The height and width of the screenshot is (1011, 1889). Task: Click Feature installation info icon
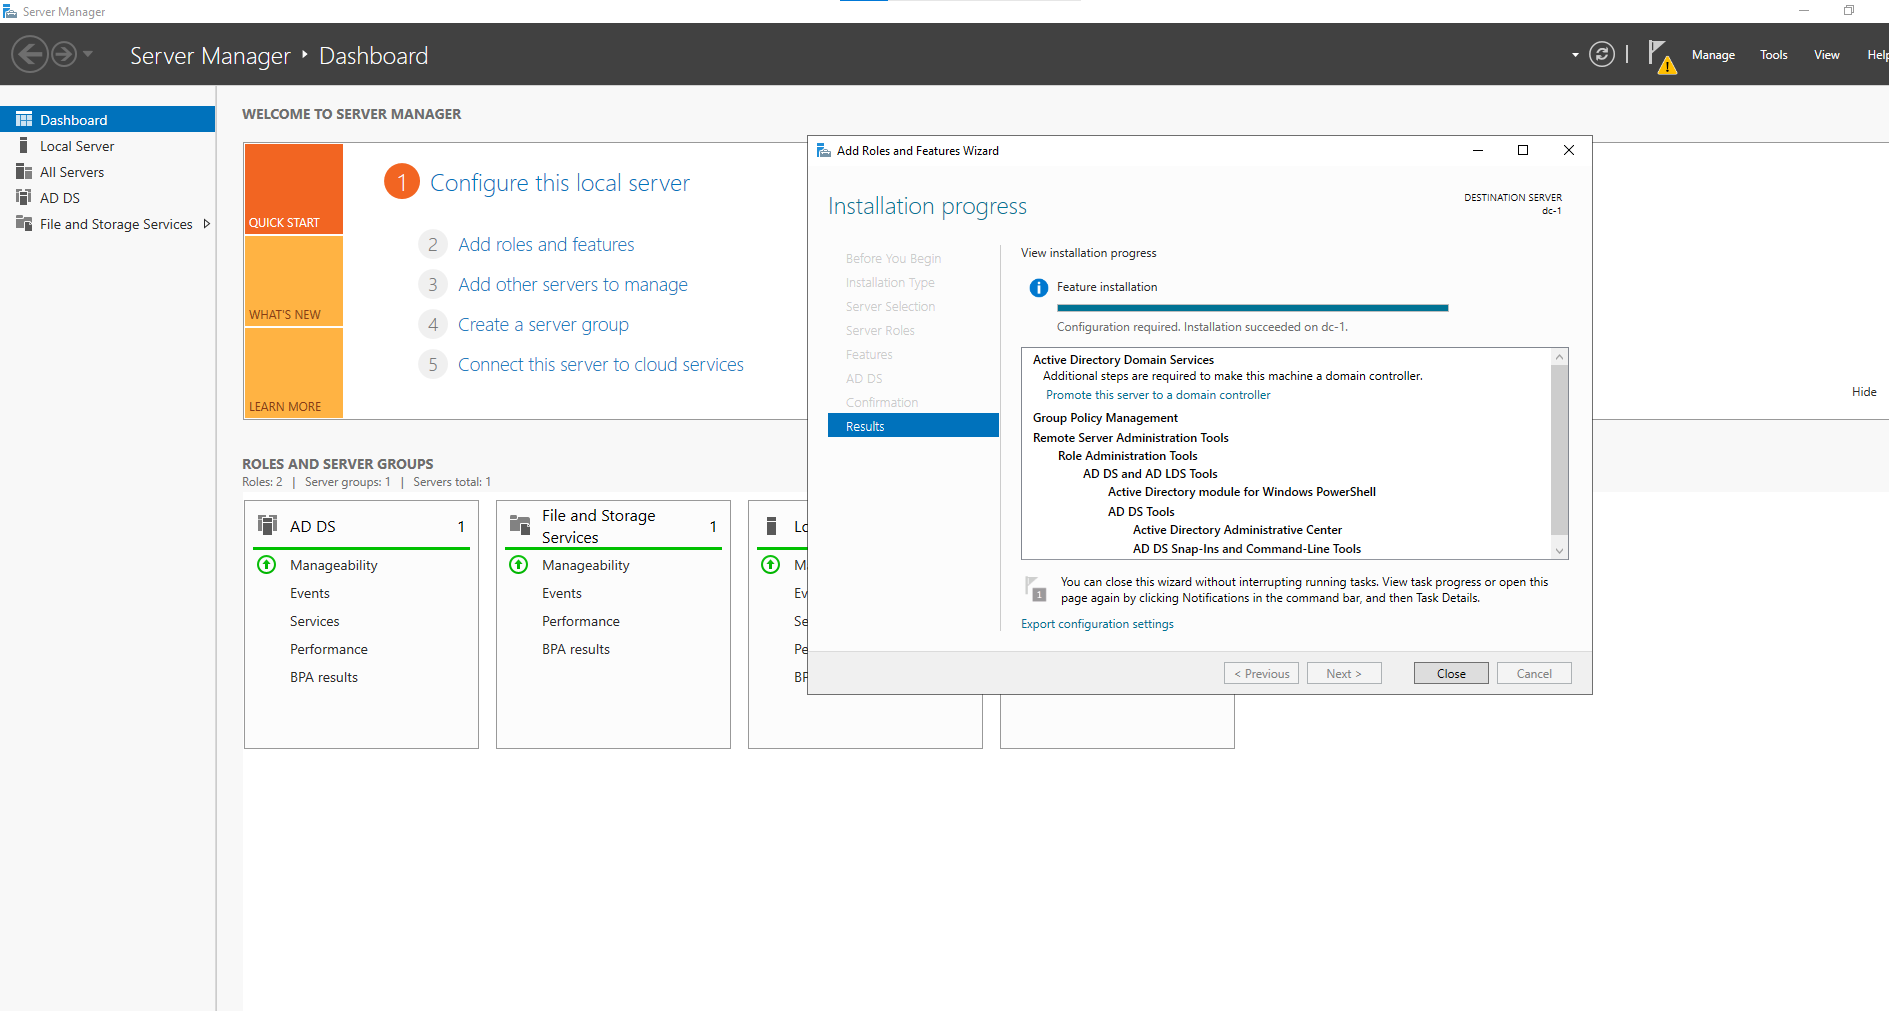[1039, 288]
